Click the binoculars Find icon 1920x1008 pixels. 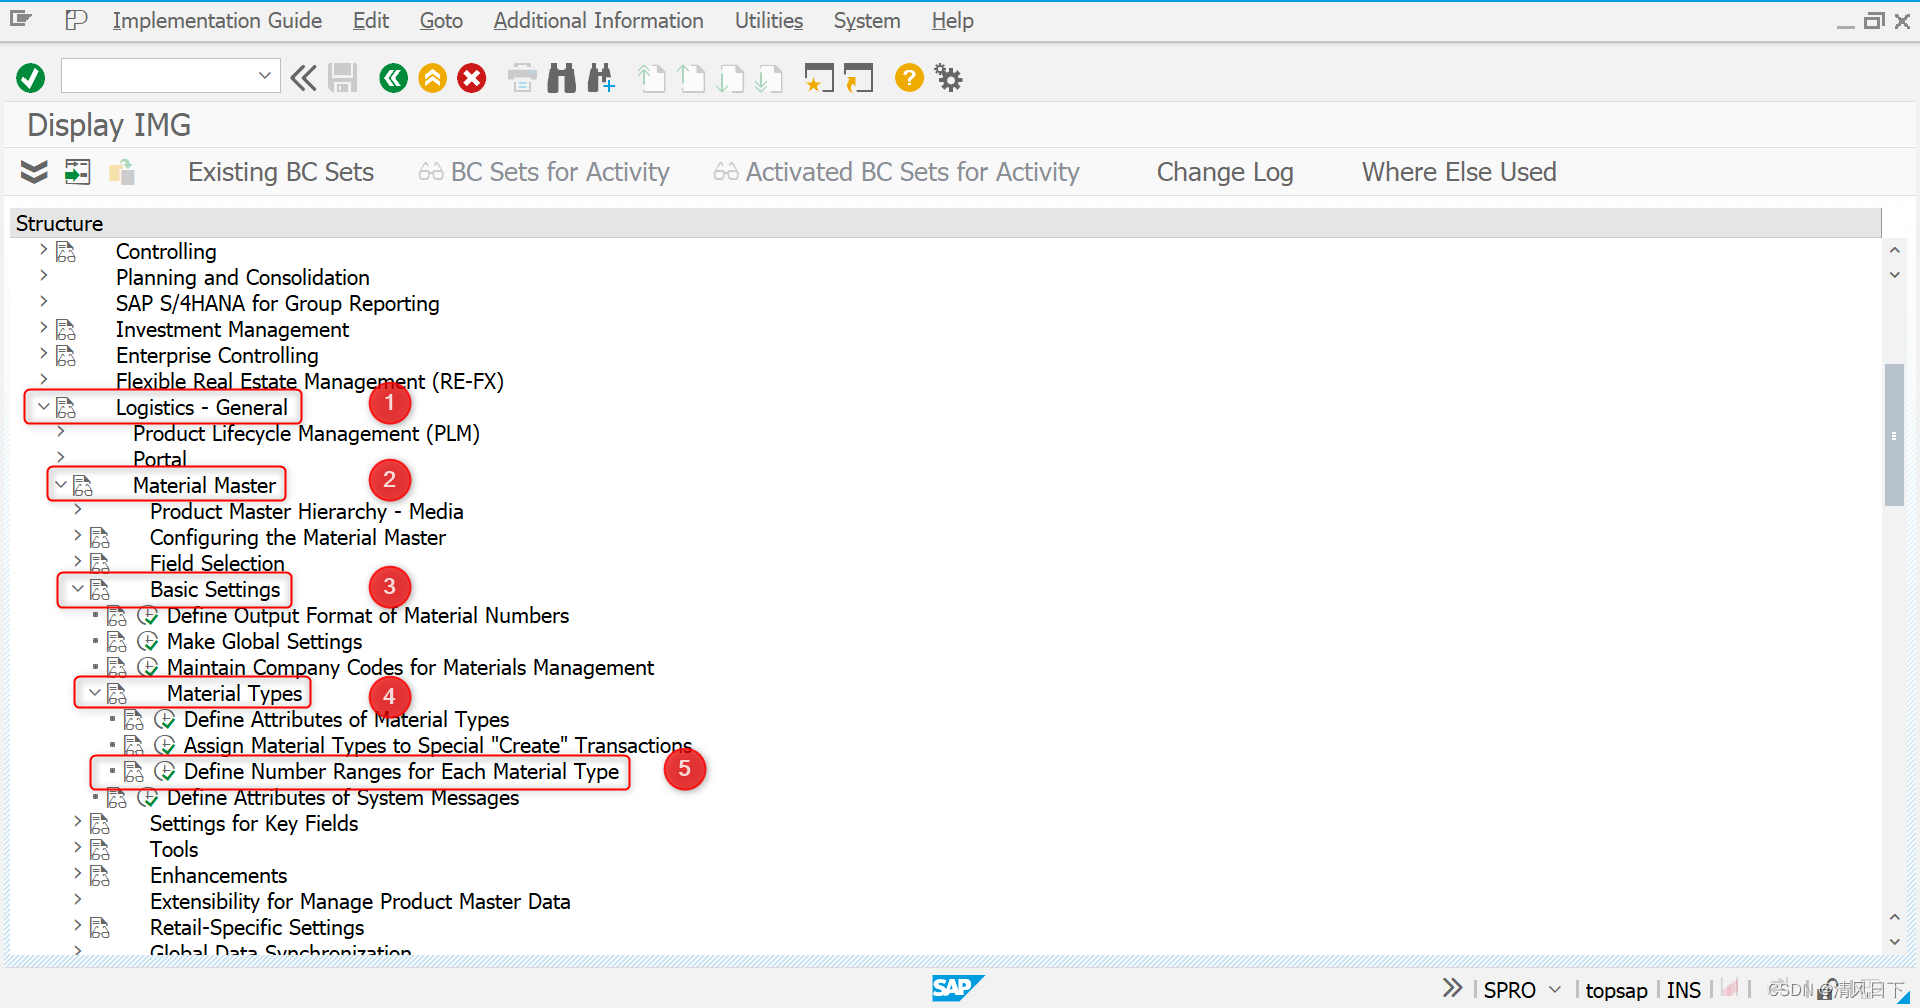tap(562, 78)
